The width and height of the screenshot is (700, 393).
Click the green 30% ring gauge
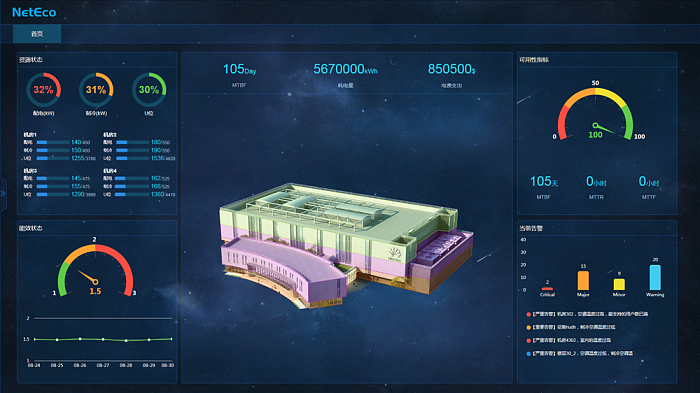(x=149, y=90)
